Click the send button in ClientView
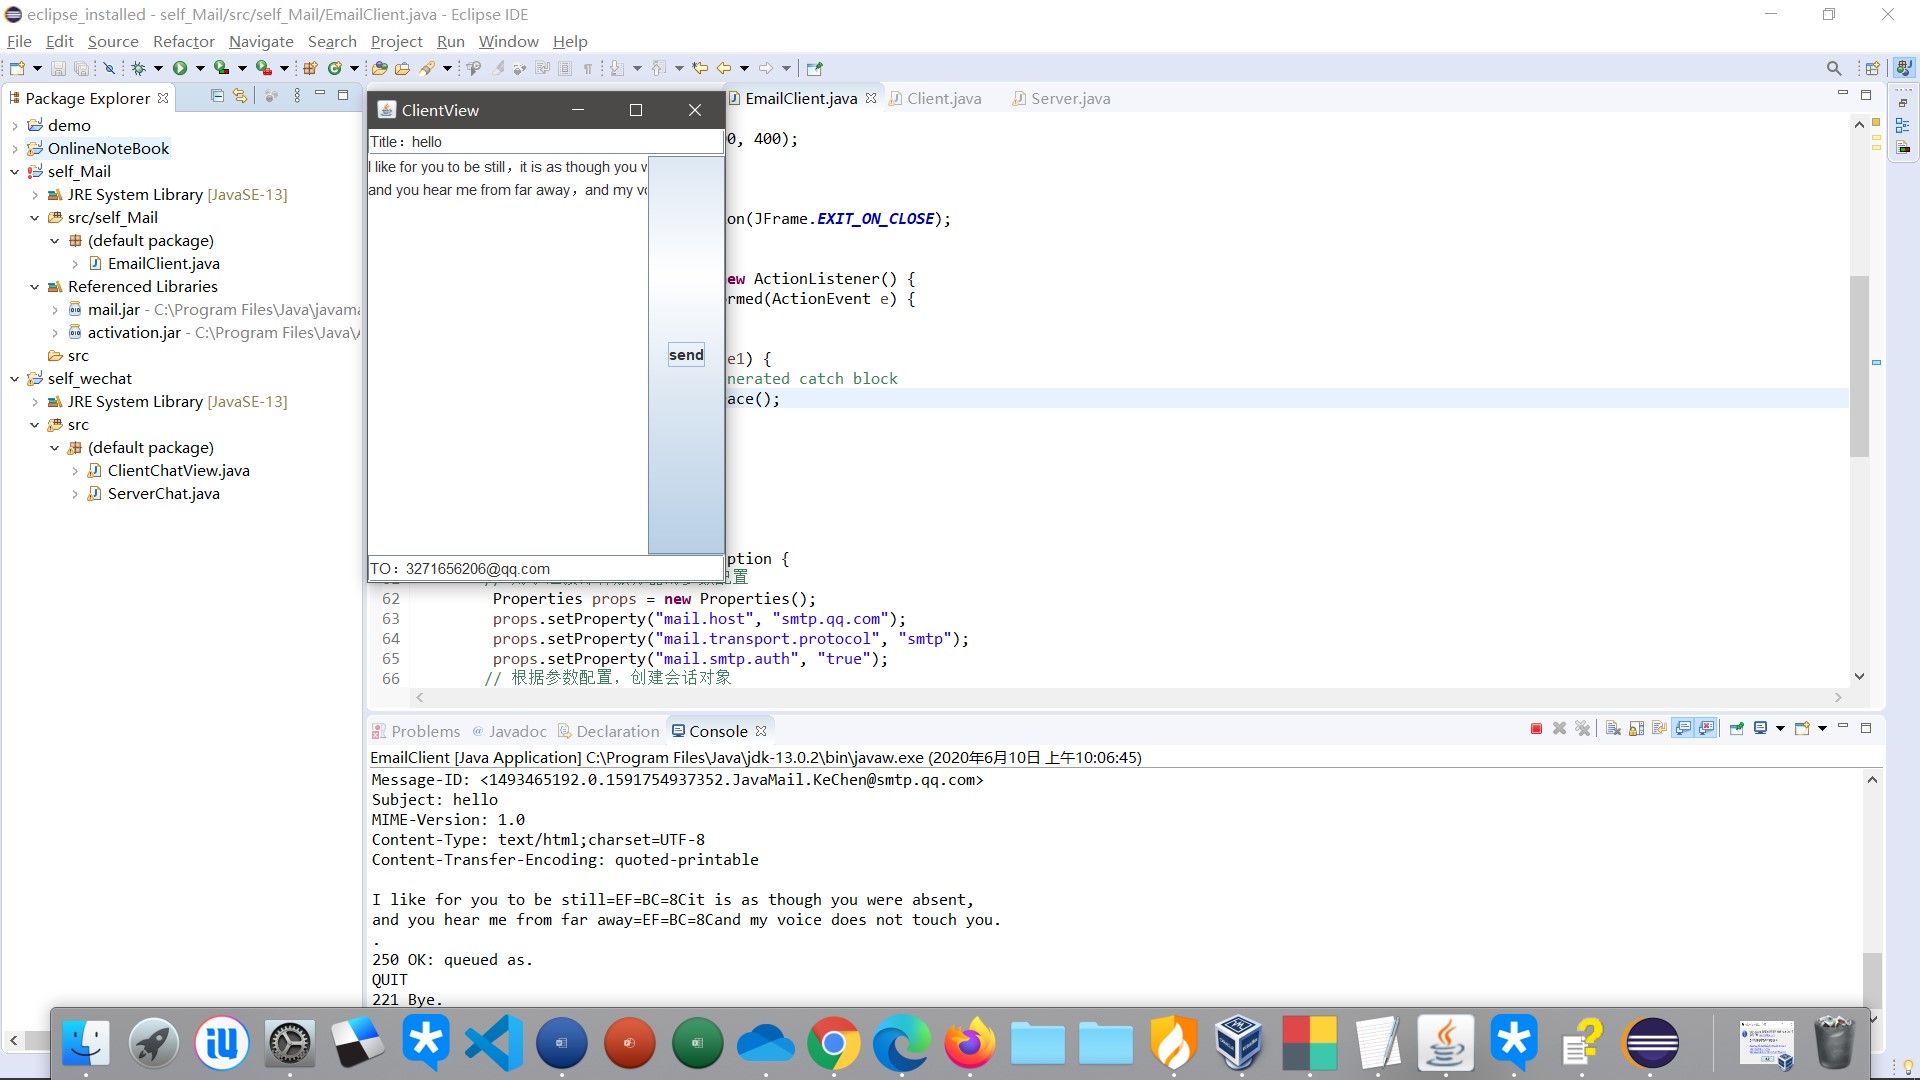The height and width of the screenshot is (1080, 1920). pyautogui.click(x=686, y=353)
